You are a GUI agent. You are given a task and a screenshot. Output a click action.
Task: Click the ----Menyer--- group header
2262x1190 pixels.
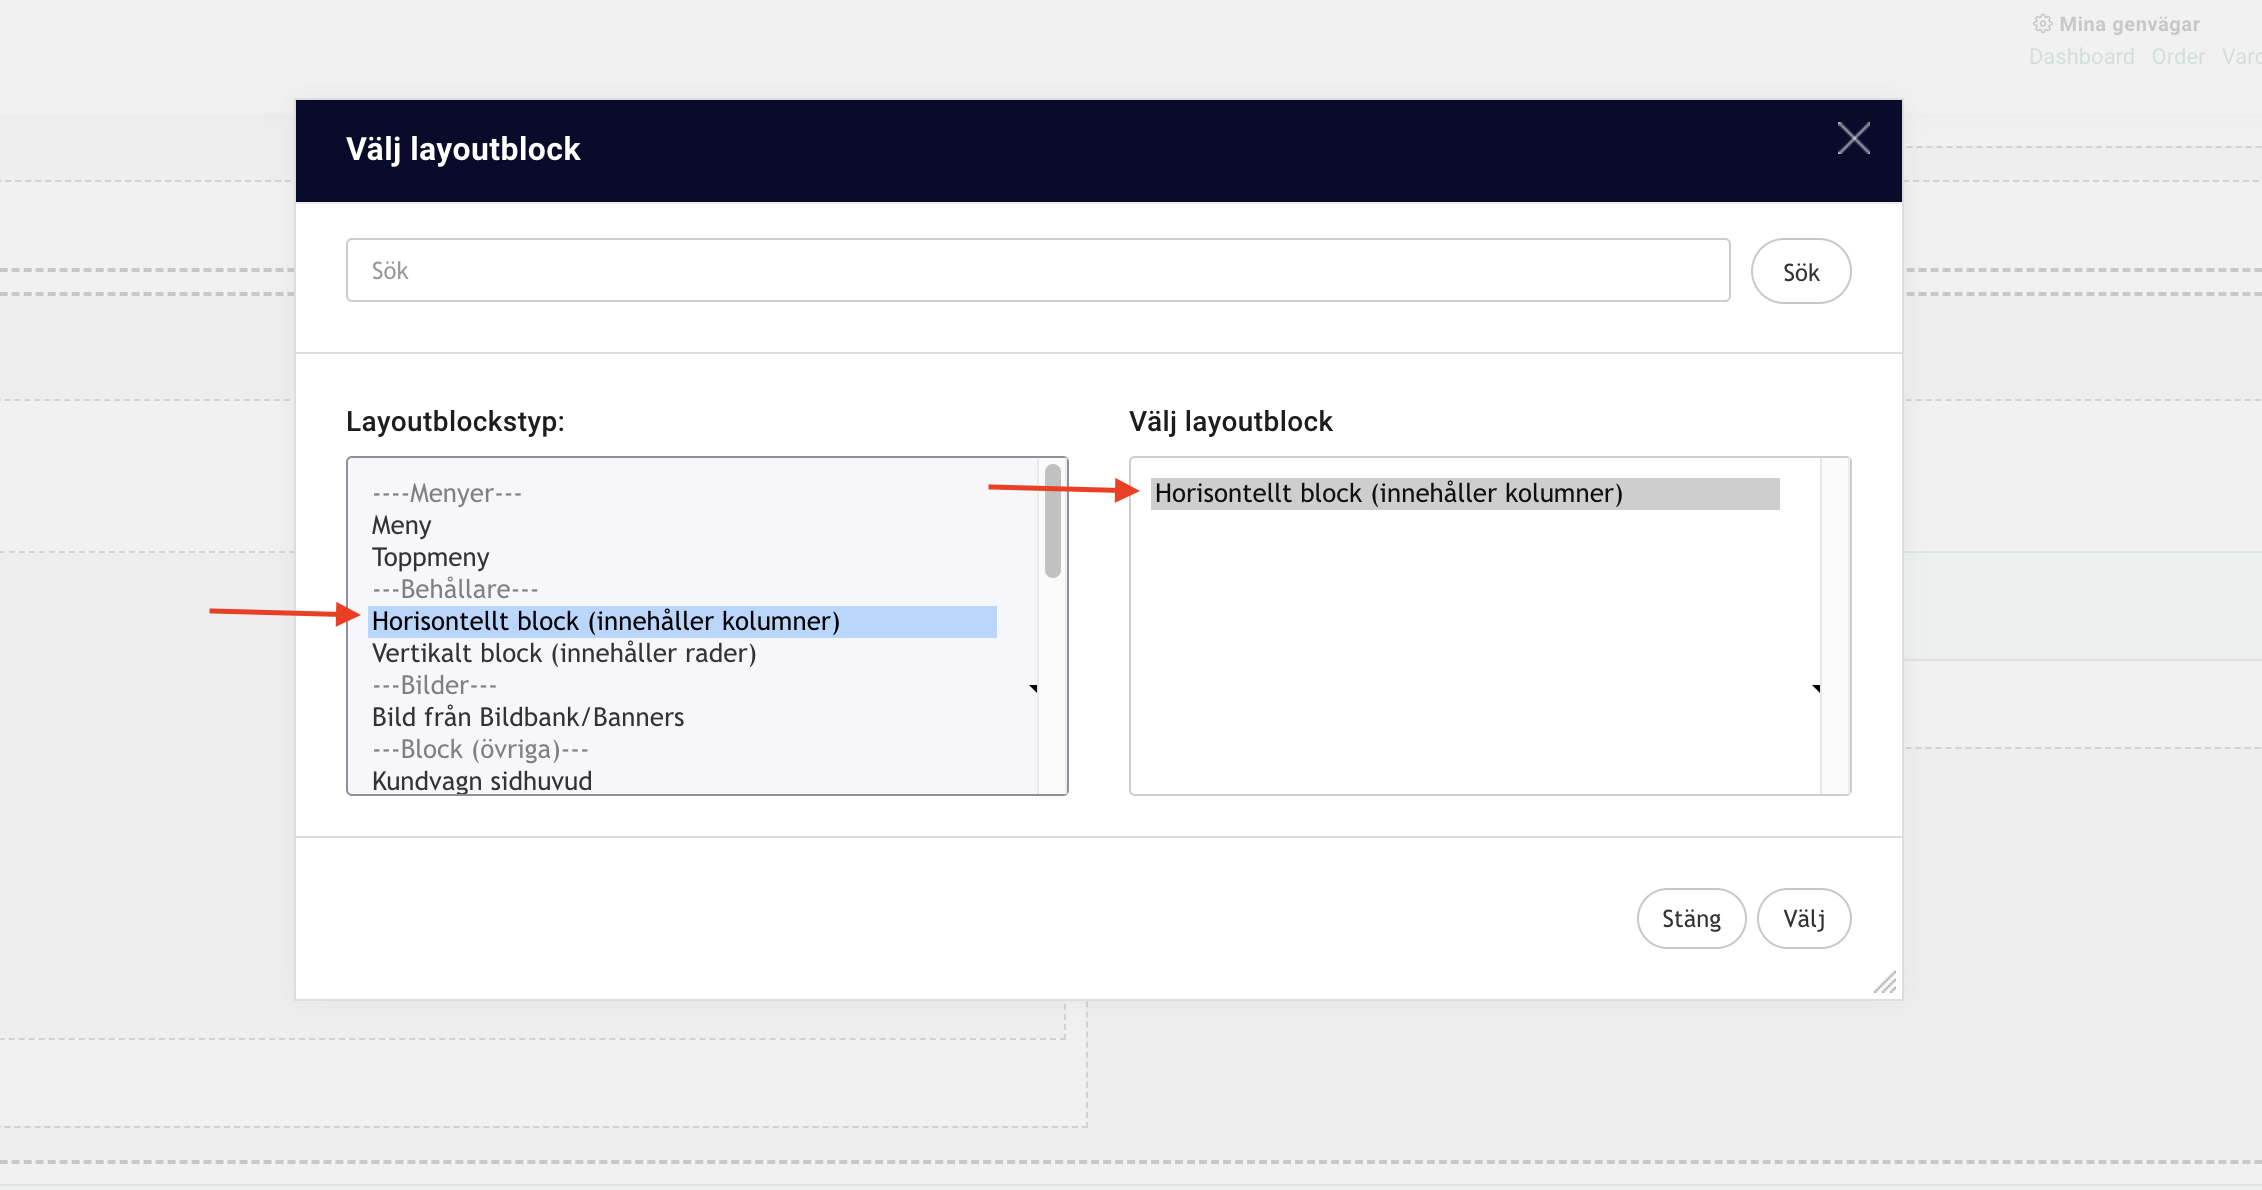[x=447, y=493]
